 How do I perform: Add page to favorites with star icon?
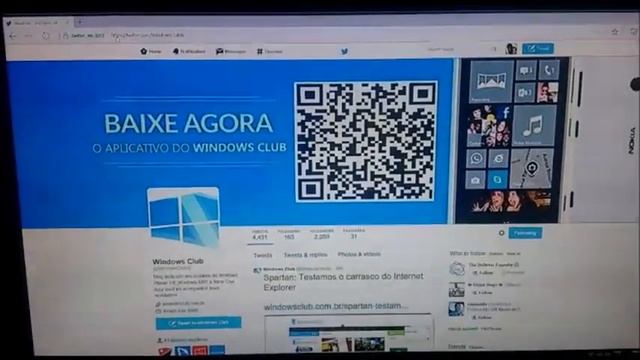point(615,32)
